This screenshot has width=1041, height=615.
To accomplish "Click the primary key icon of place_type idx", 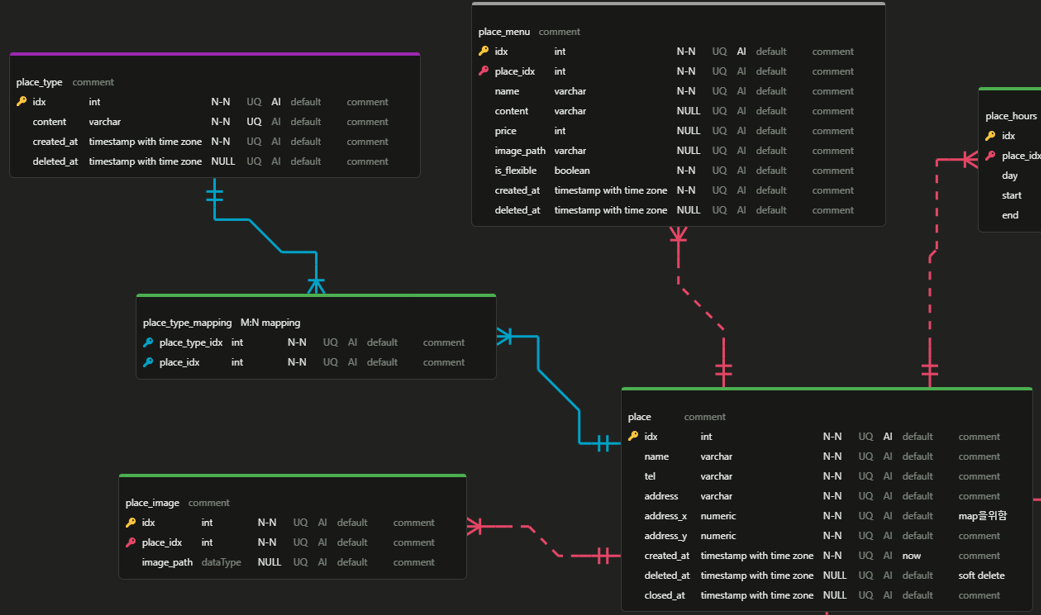I will click(21, 102).
